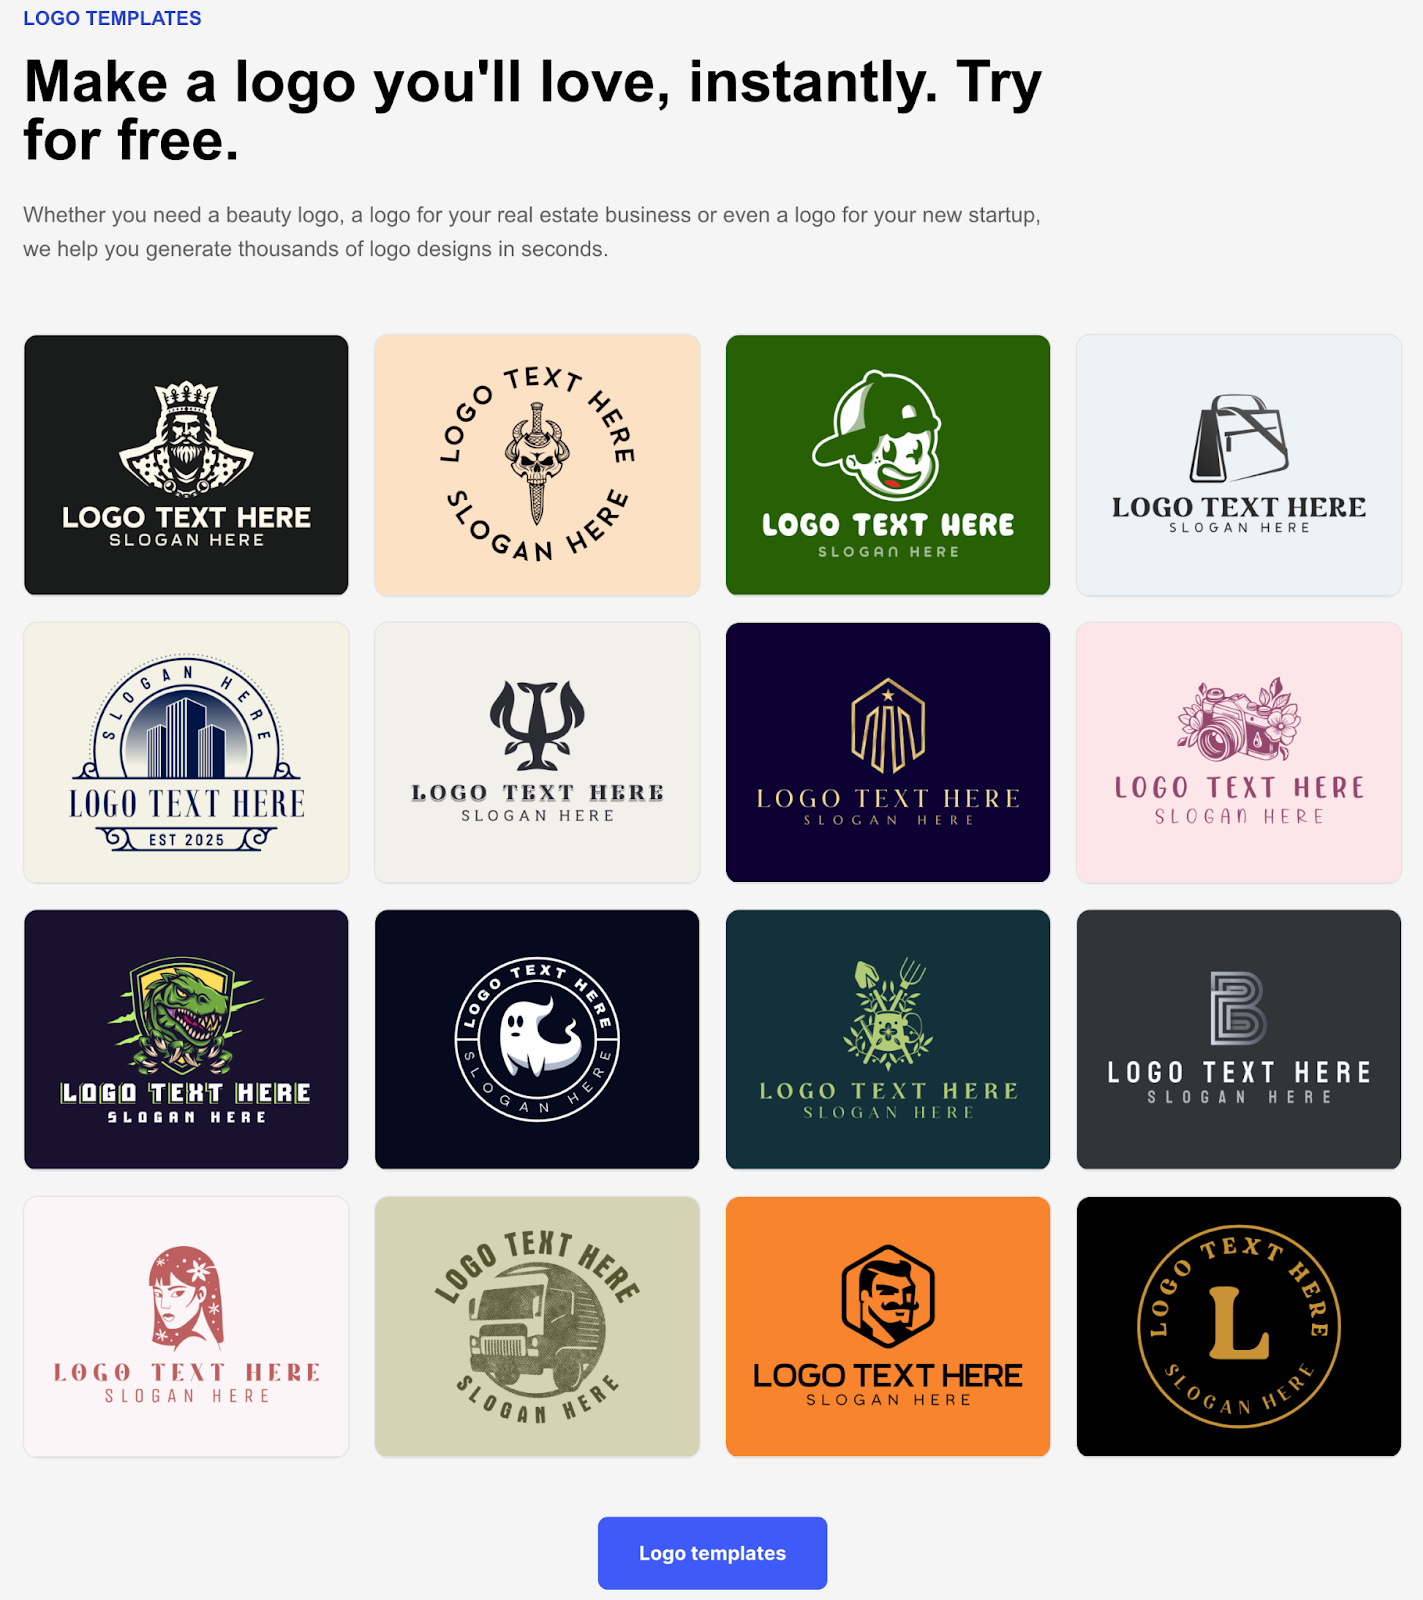Viewport: 1423px width, 1600px height.
Task: Pick the gold letter L circular logo
Action: point(1239,1326)
